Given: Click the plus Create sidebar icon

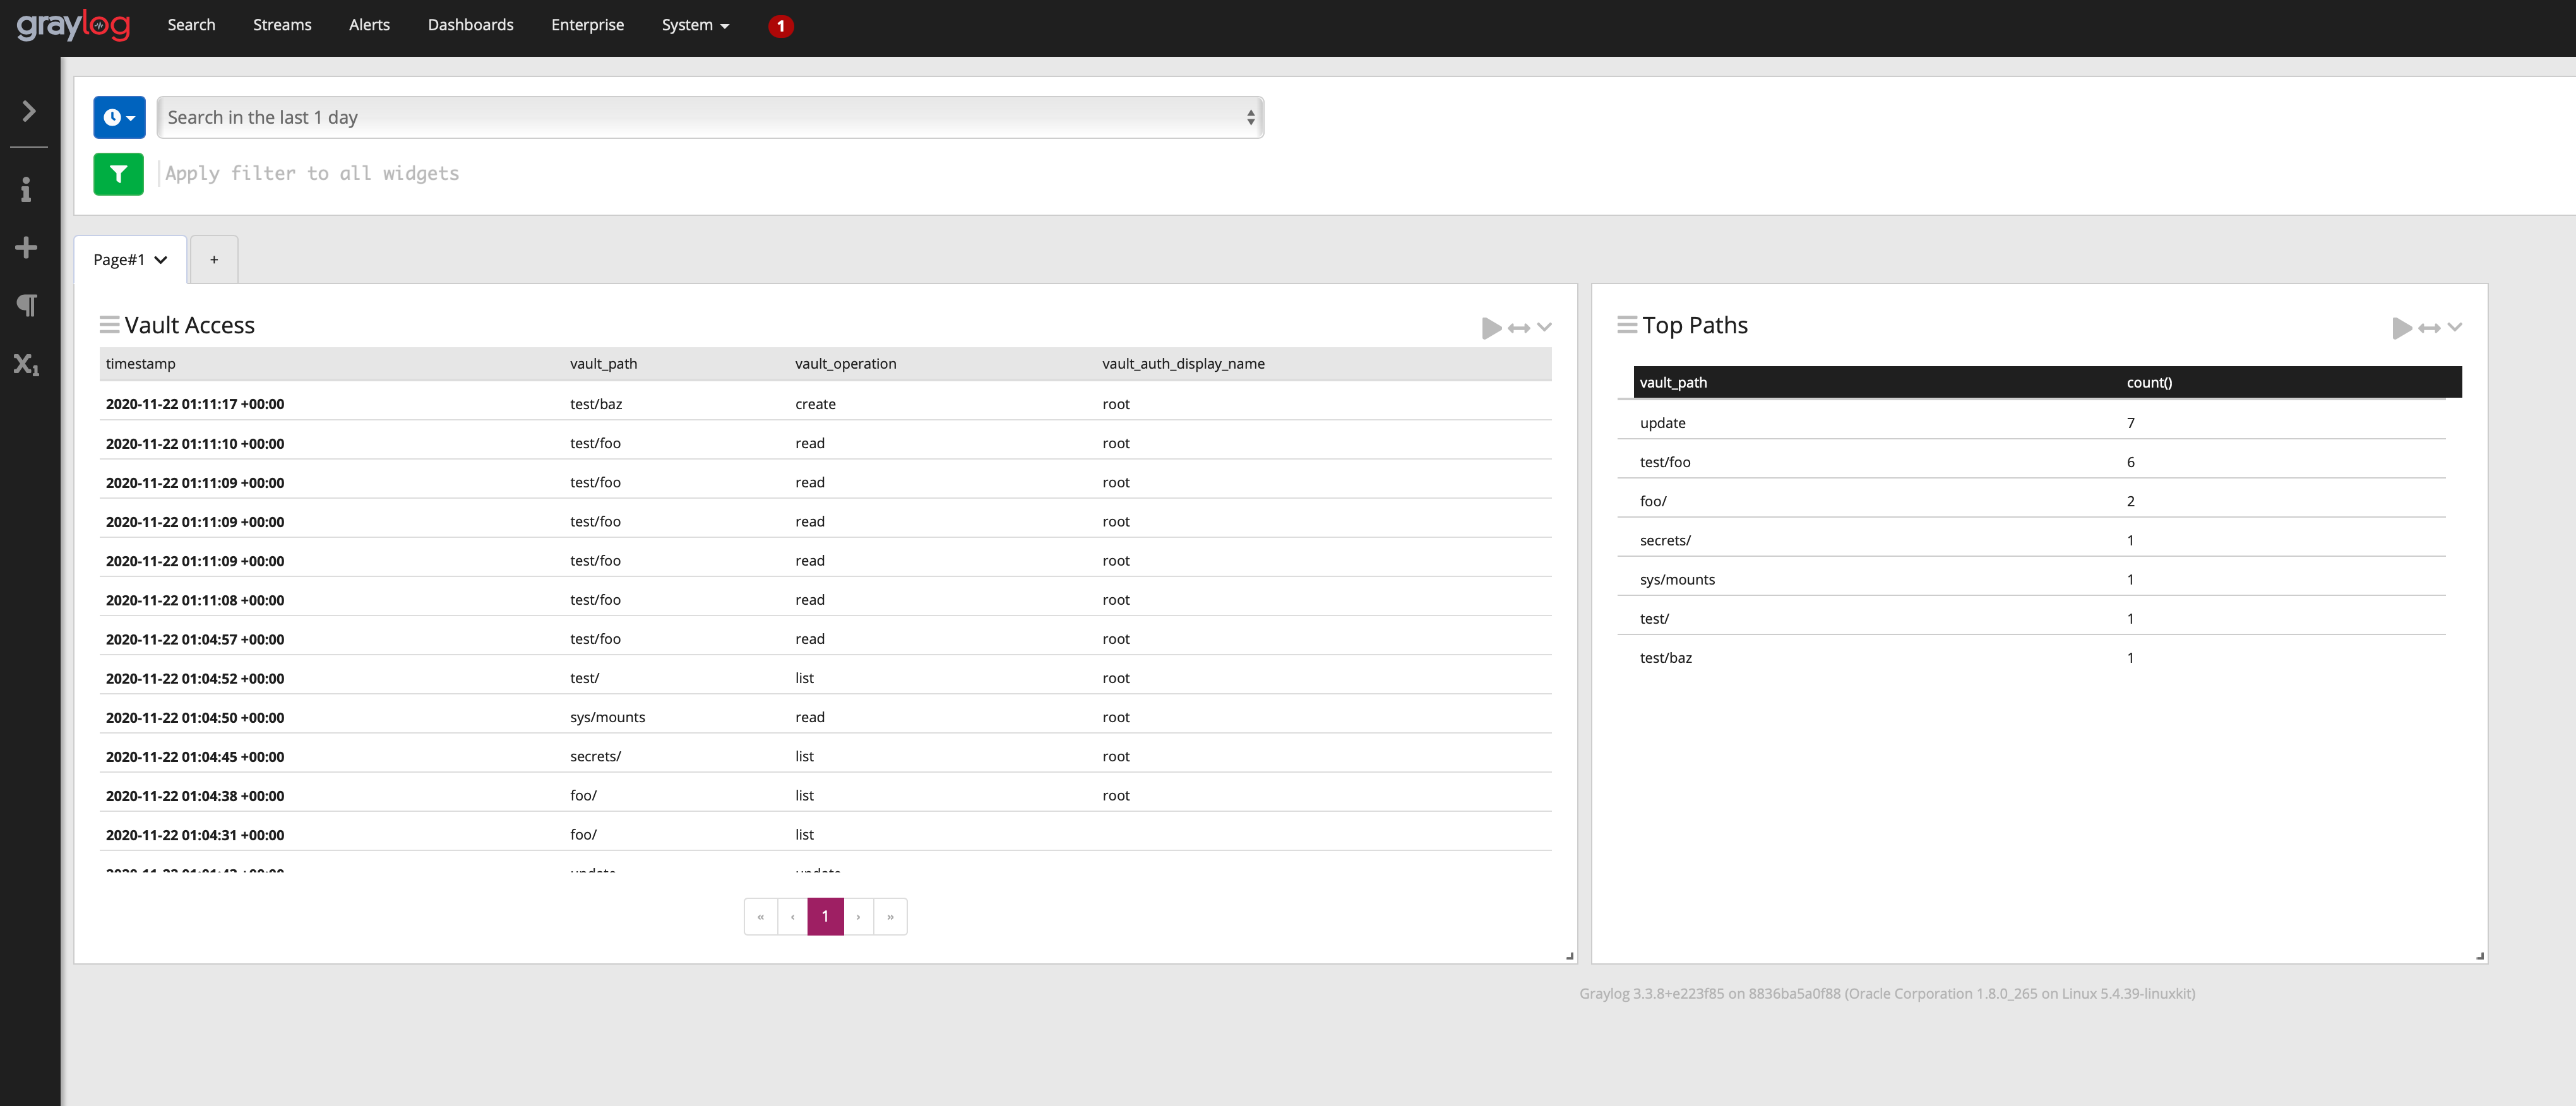Looking at the screenshot, I should [27, 247].
